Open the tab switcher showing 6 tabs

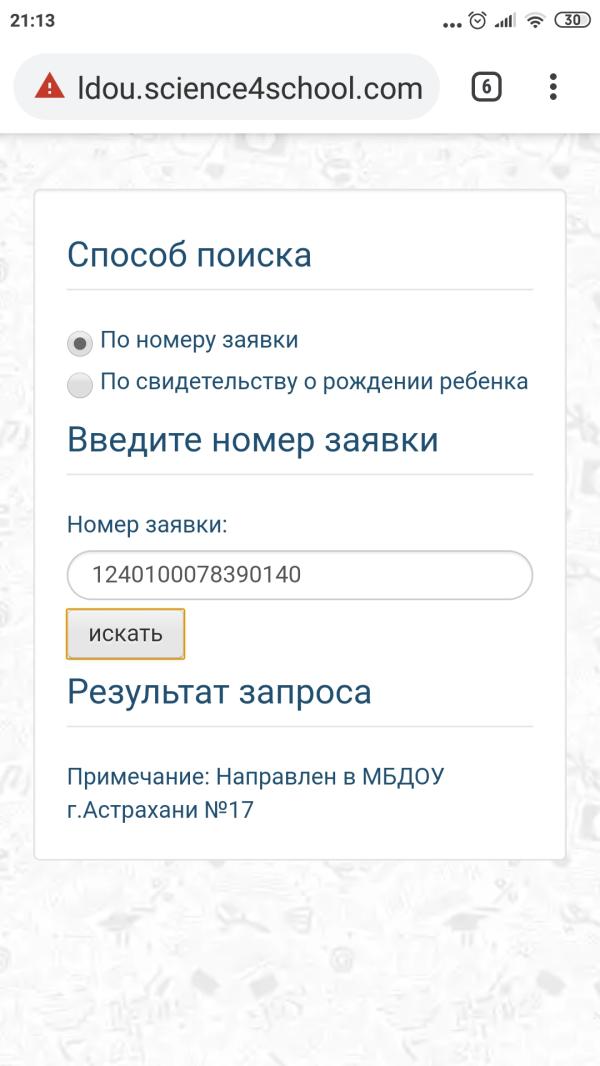coord(486,88)
